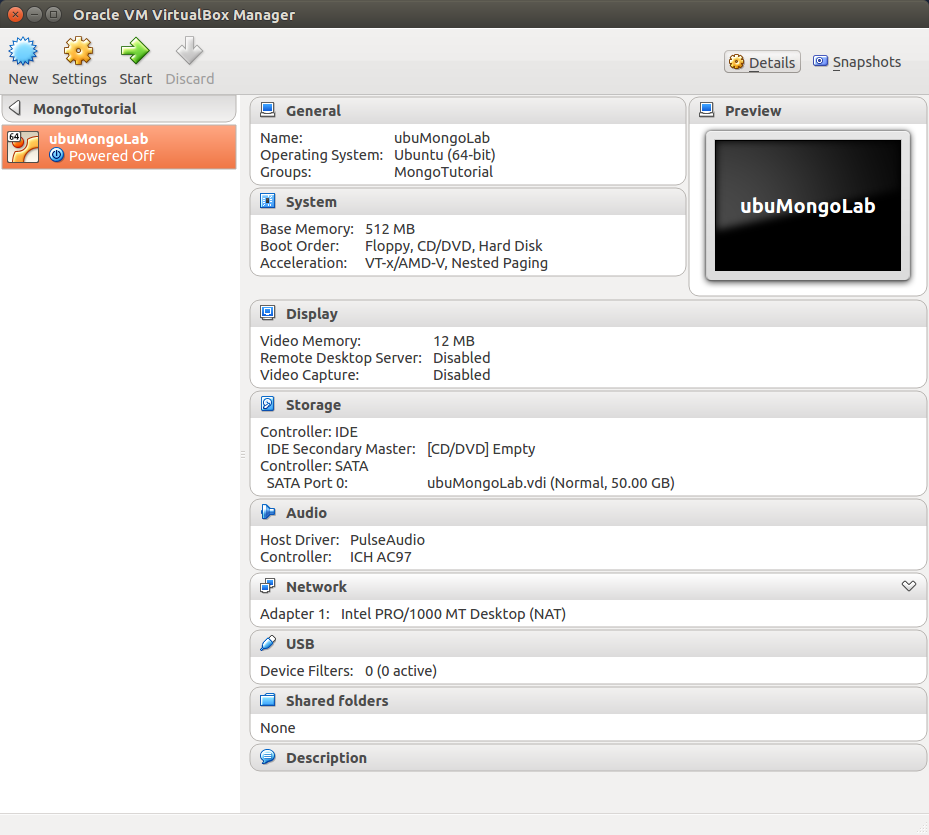Open General settings via its header title

[313, 111]
